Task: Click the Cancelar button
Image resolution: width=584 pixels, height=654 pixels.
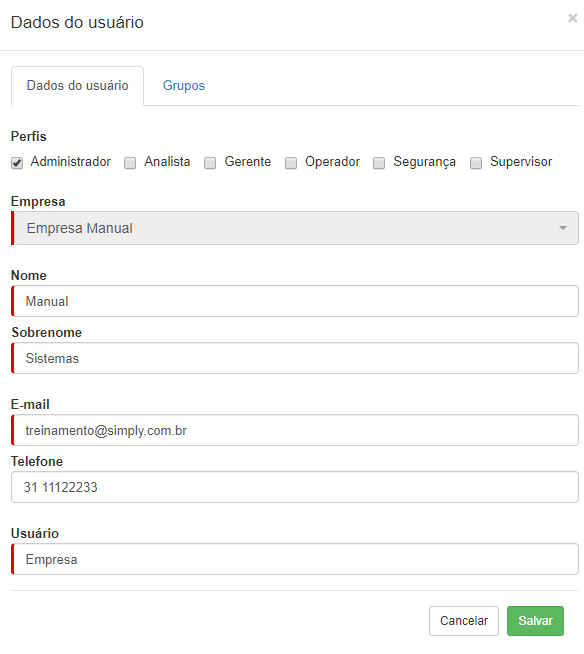Action: 464,621
